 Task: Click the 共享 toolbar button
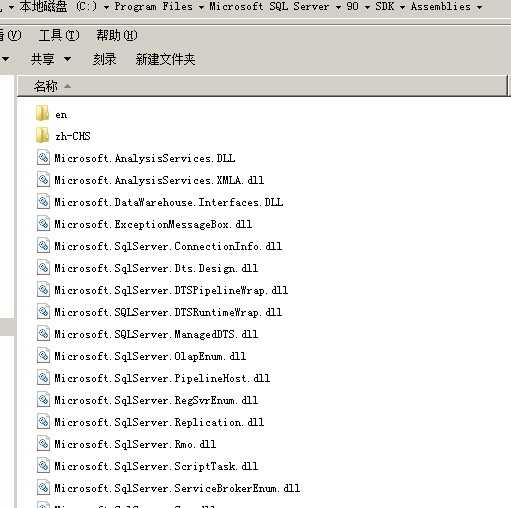pyautogui.click(x=42, y=59)
